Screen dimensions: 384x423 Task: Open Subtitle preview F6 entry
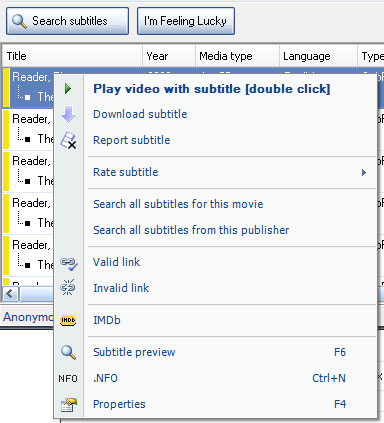coord(216,352)
